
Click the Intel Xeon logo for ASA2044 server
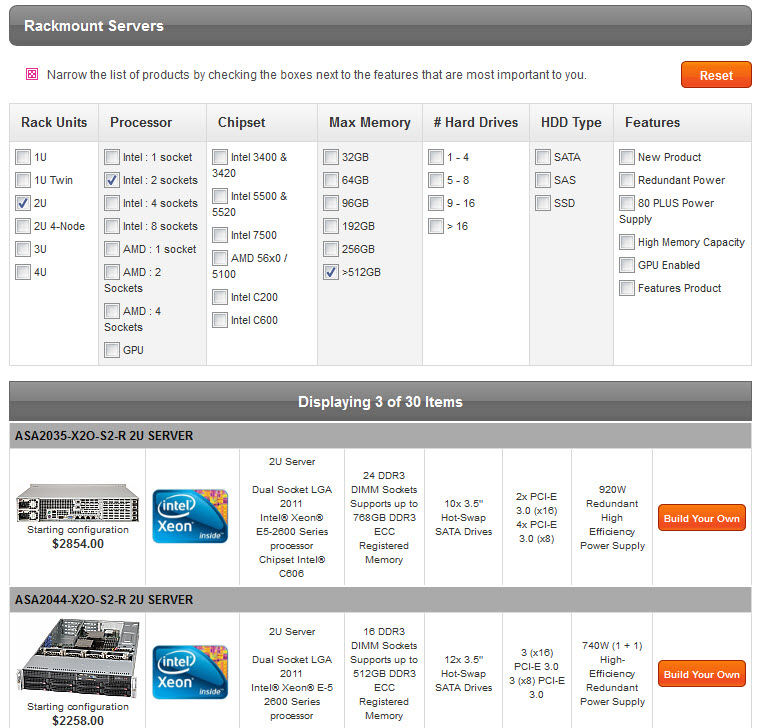(190, 672)
